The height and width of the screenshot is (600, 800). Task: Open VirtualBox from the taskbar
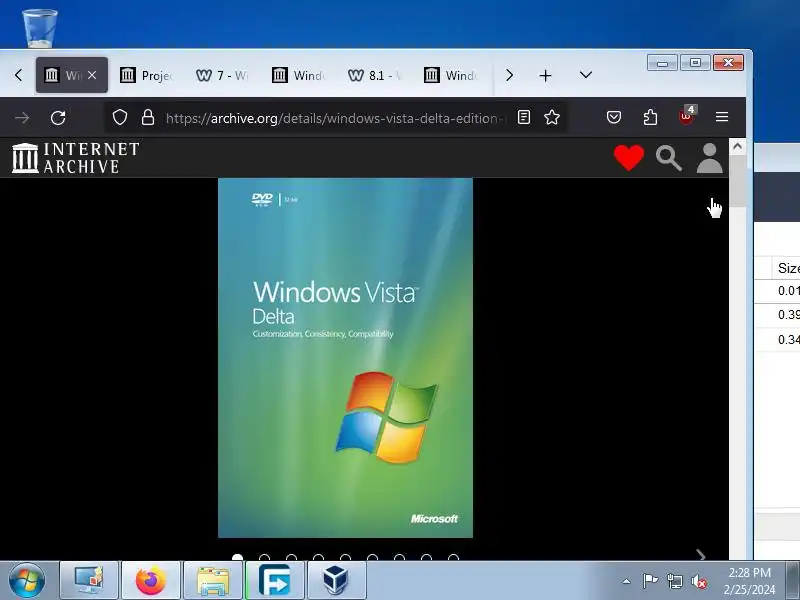pyautogui.click(x=337, y=581)
